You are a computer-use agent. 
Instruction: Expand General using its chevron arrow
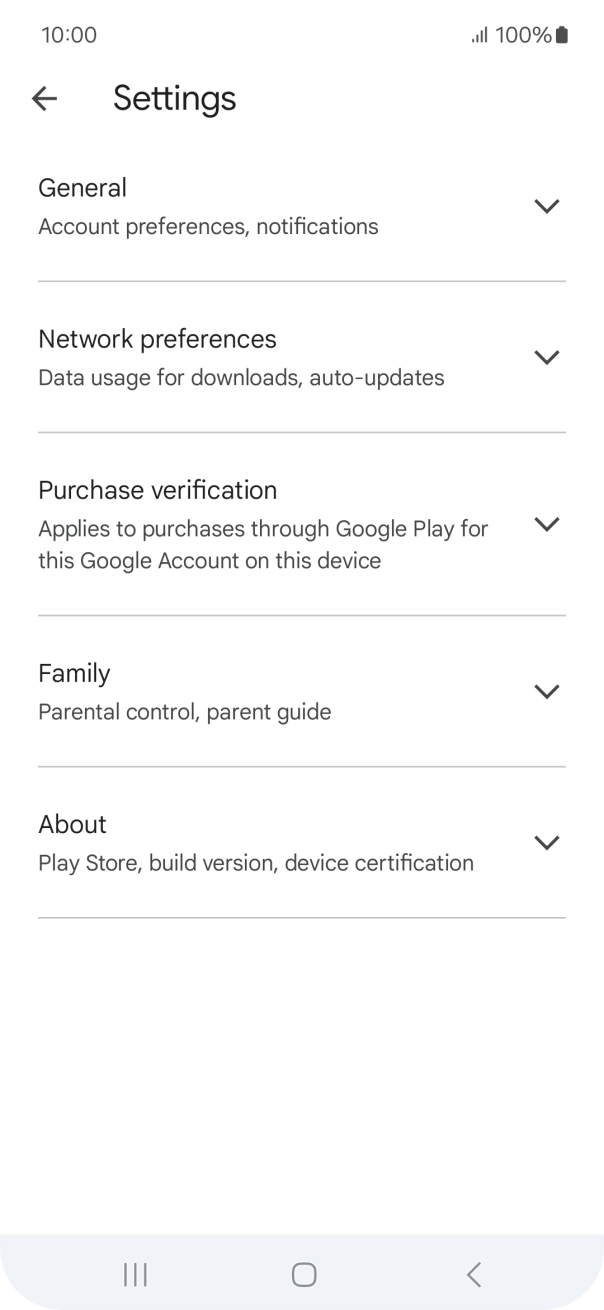pyautogui.click(x=546, y=206)
